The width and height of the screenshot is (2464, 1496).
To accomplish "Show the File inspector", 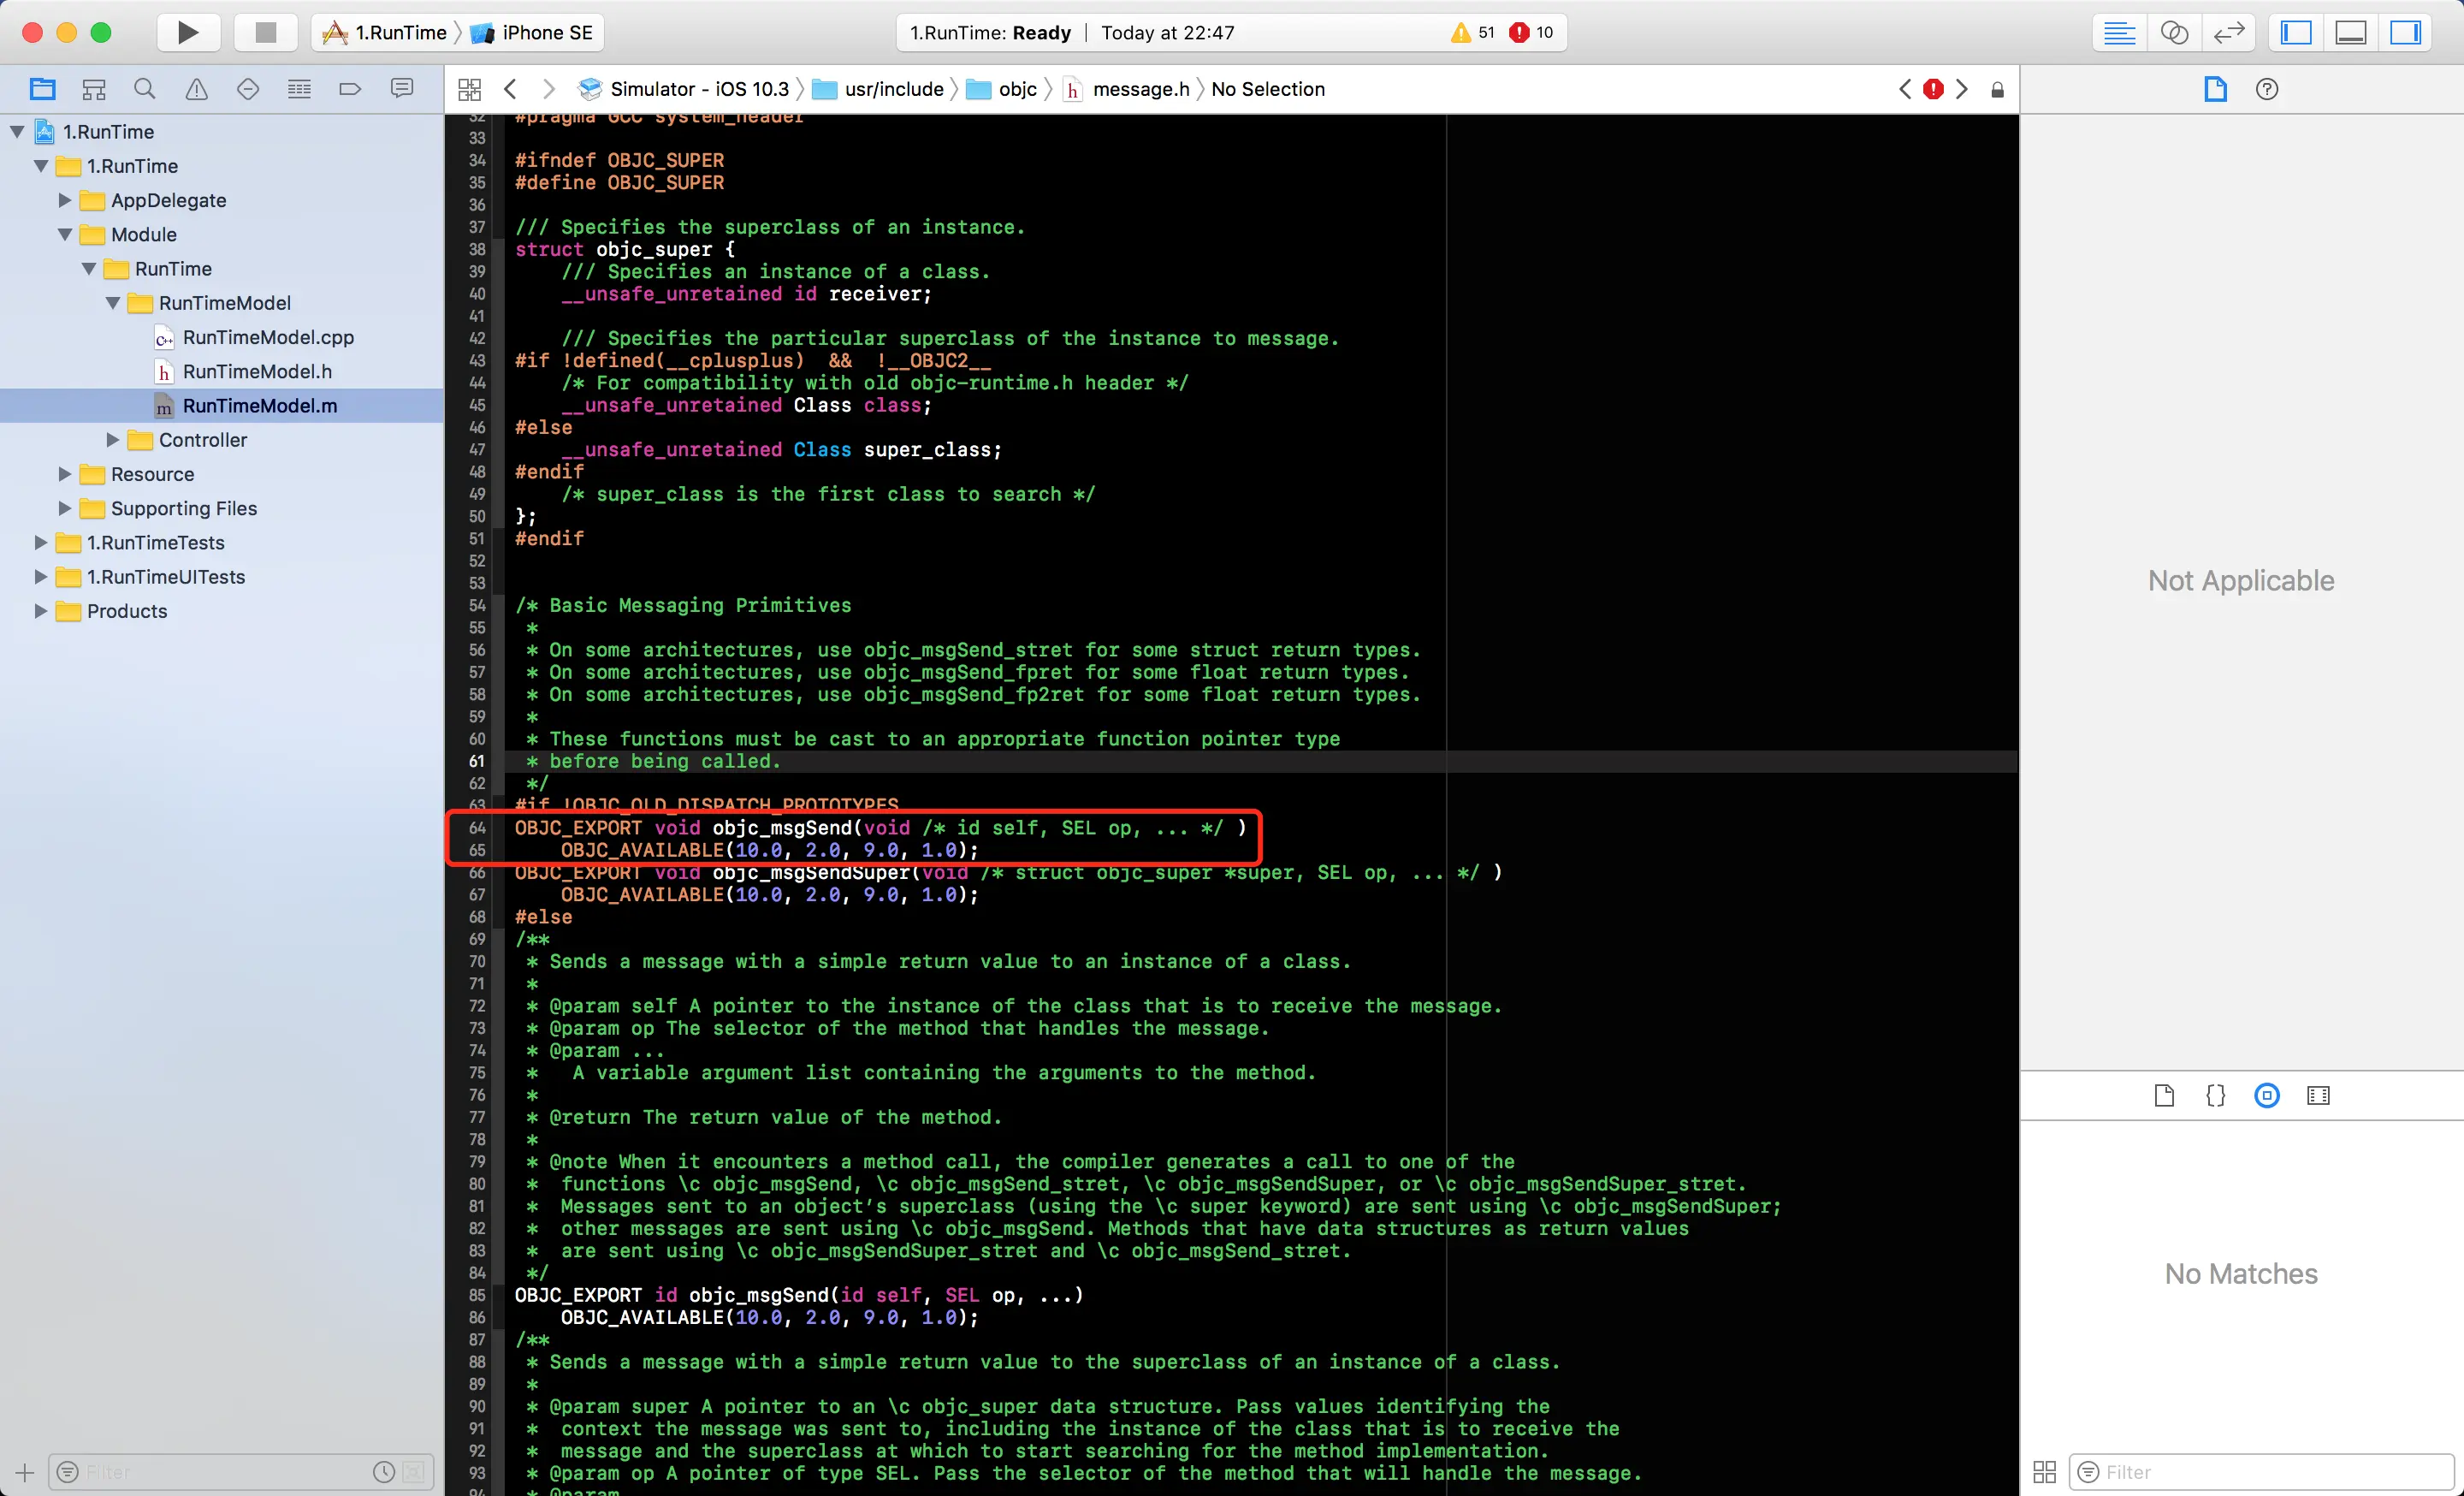I will pyautogui.click(x=2215, y=89).
